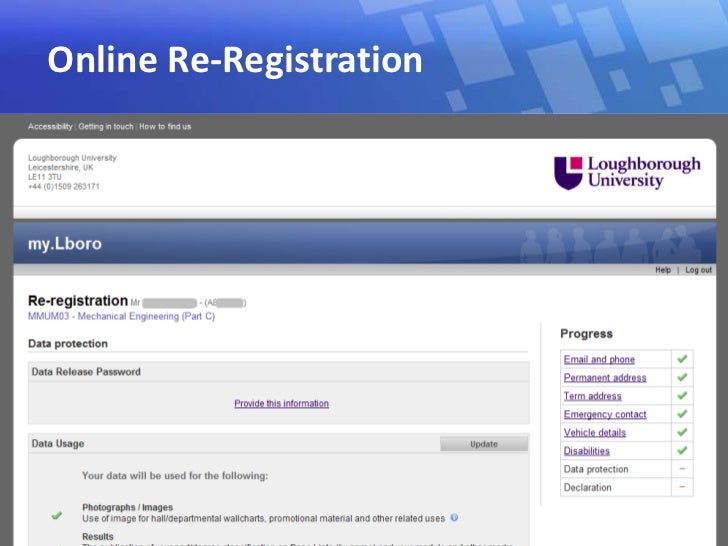Click Log out
Viewport: 728px width, 546px height.
698,270
